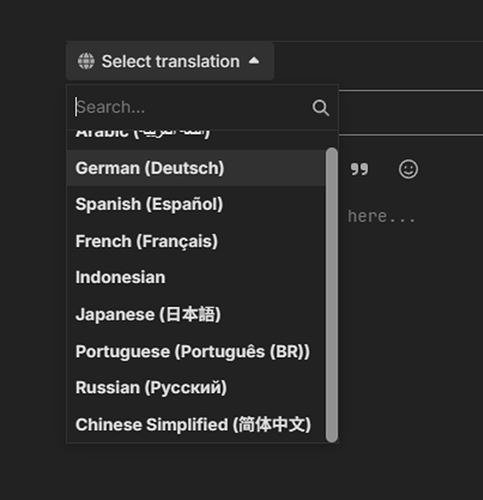Open the emoji picker smiley icon
This screenshot has height=500, width=483.
pos(408,169)
